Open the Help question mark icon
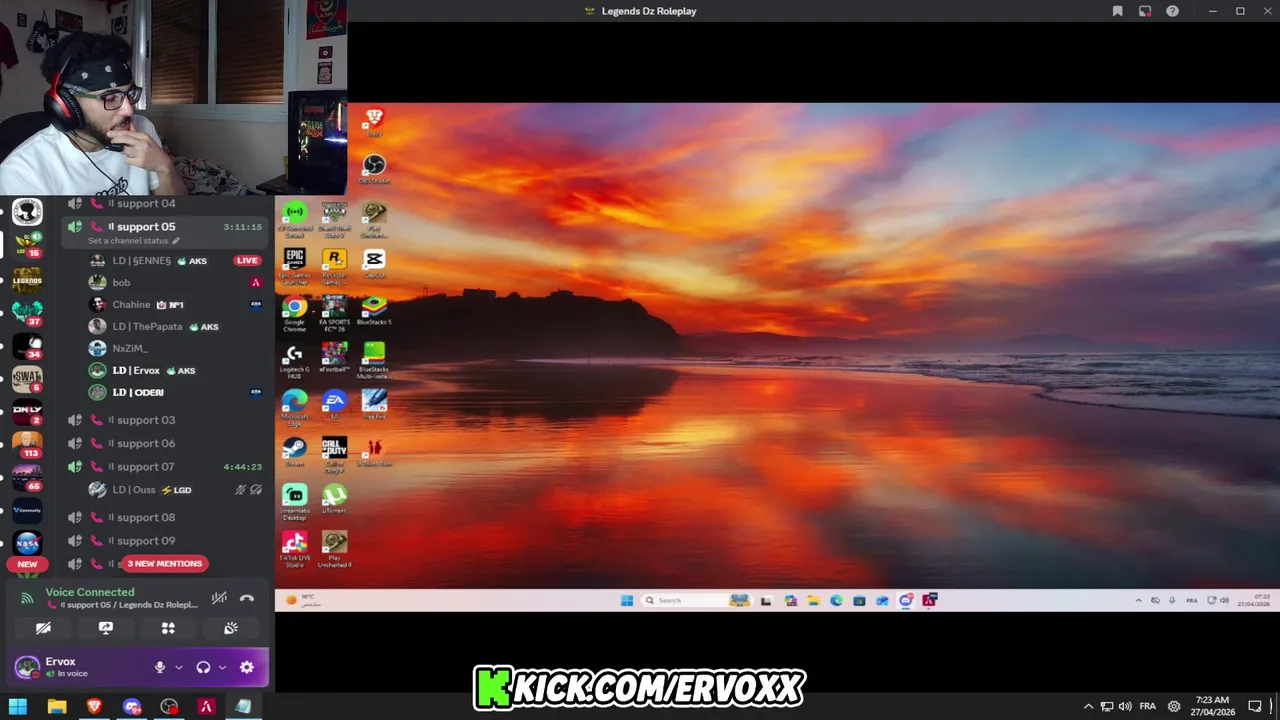 pos(1172,11)
